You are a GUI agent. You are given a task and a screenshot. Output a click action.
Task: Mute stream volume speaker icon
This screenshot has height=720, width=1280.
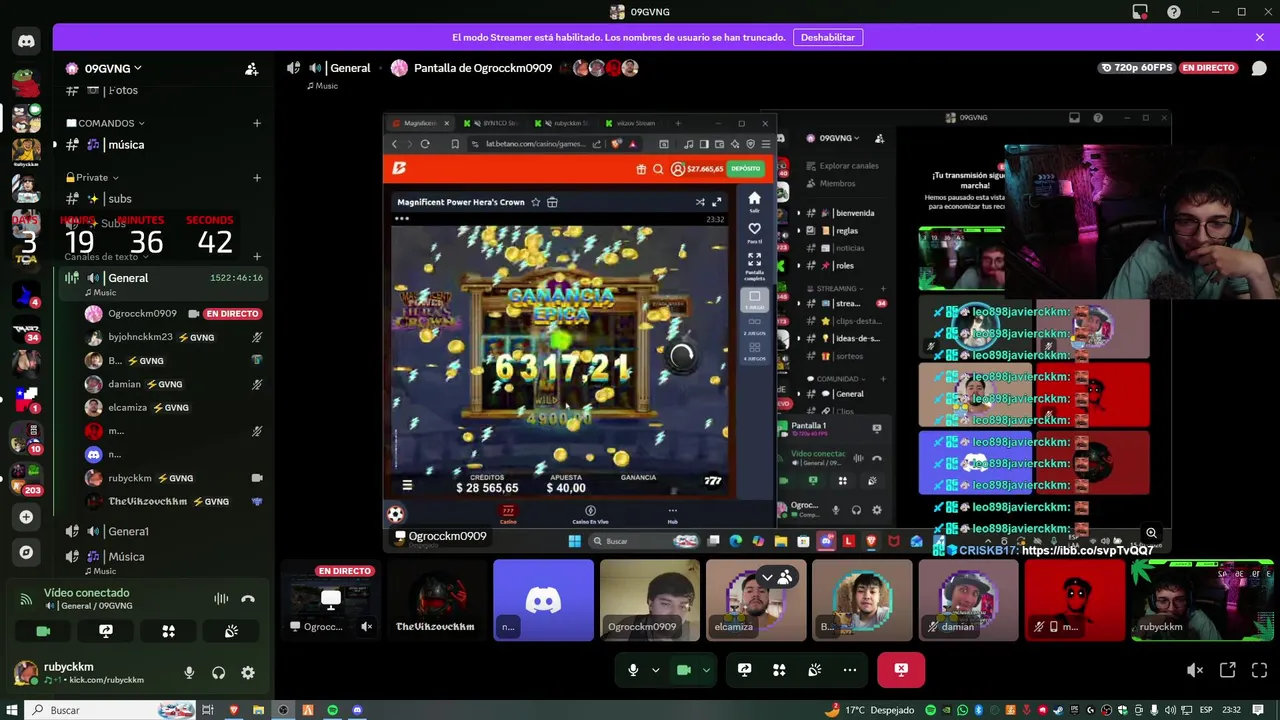[1195, 671]
